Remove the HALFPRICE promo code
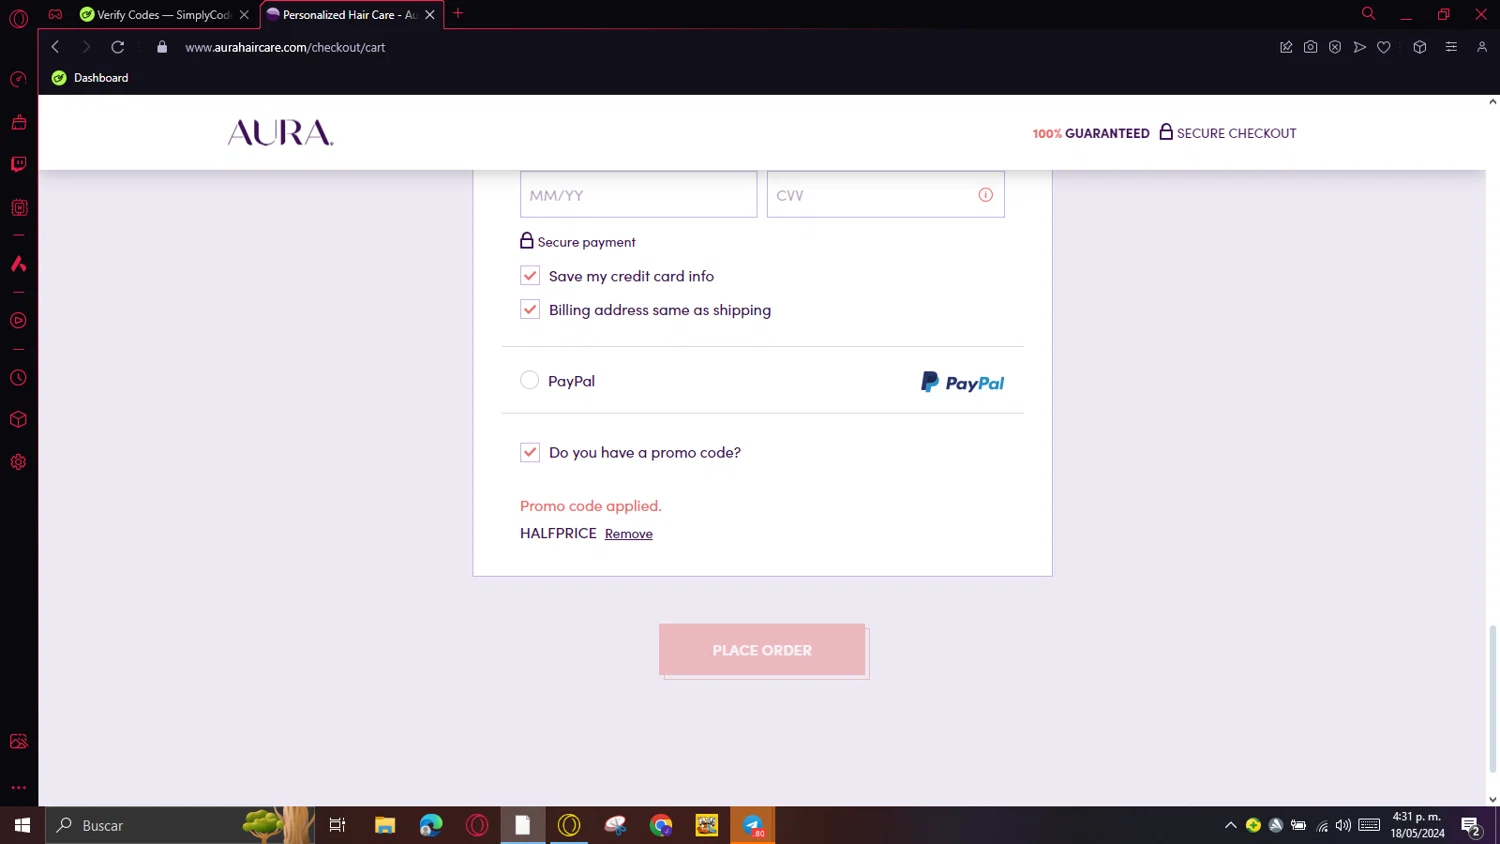Screen dimensions: 1500x844 pos(629,534)
